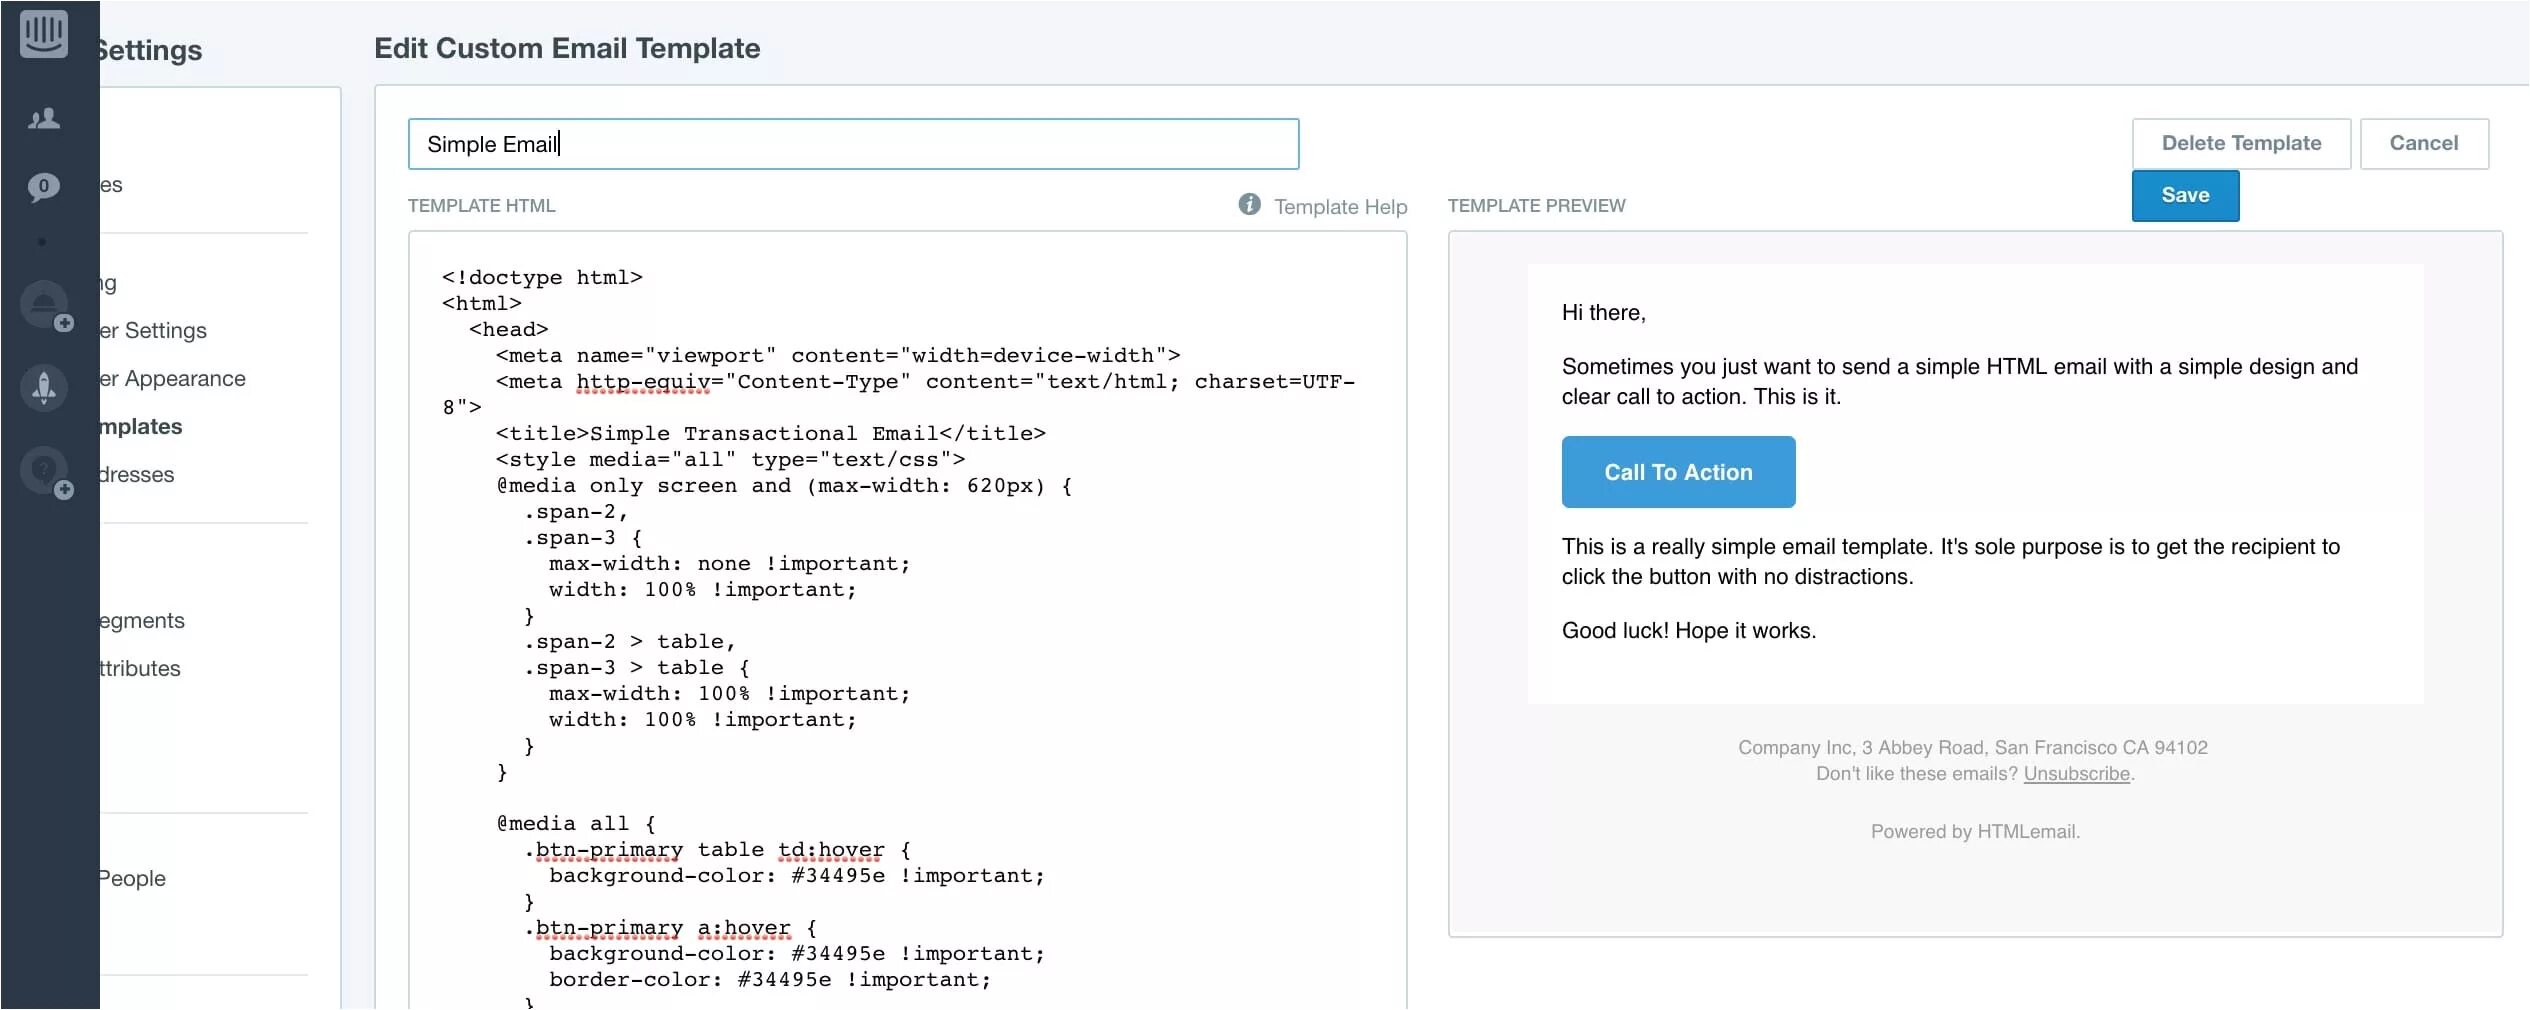Click the Template Help info icon
Screen dimensions: 2530x1010
1249,204
